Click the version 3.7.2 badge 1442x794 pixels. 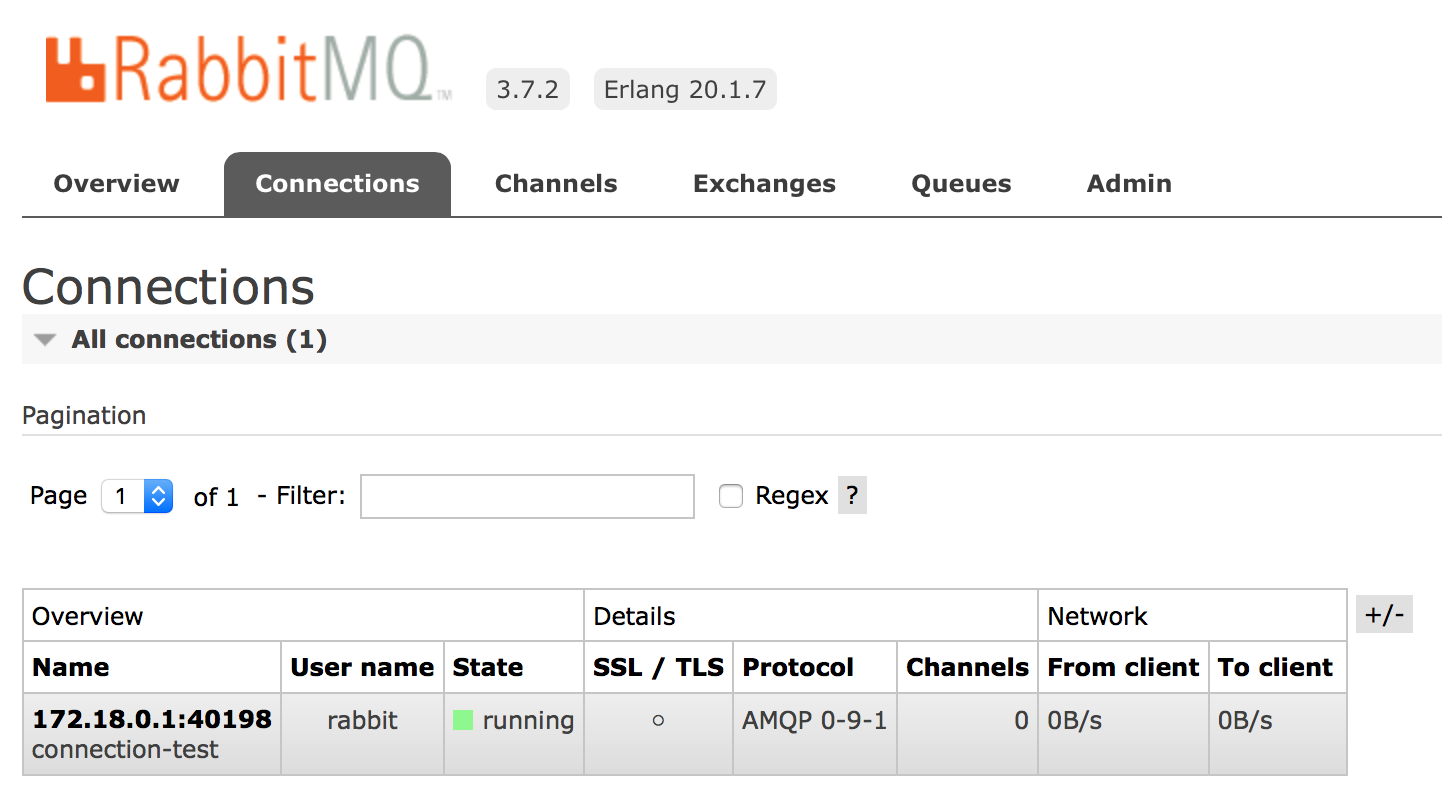(527, 89)
